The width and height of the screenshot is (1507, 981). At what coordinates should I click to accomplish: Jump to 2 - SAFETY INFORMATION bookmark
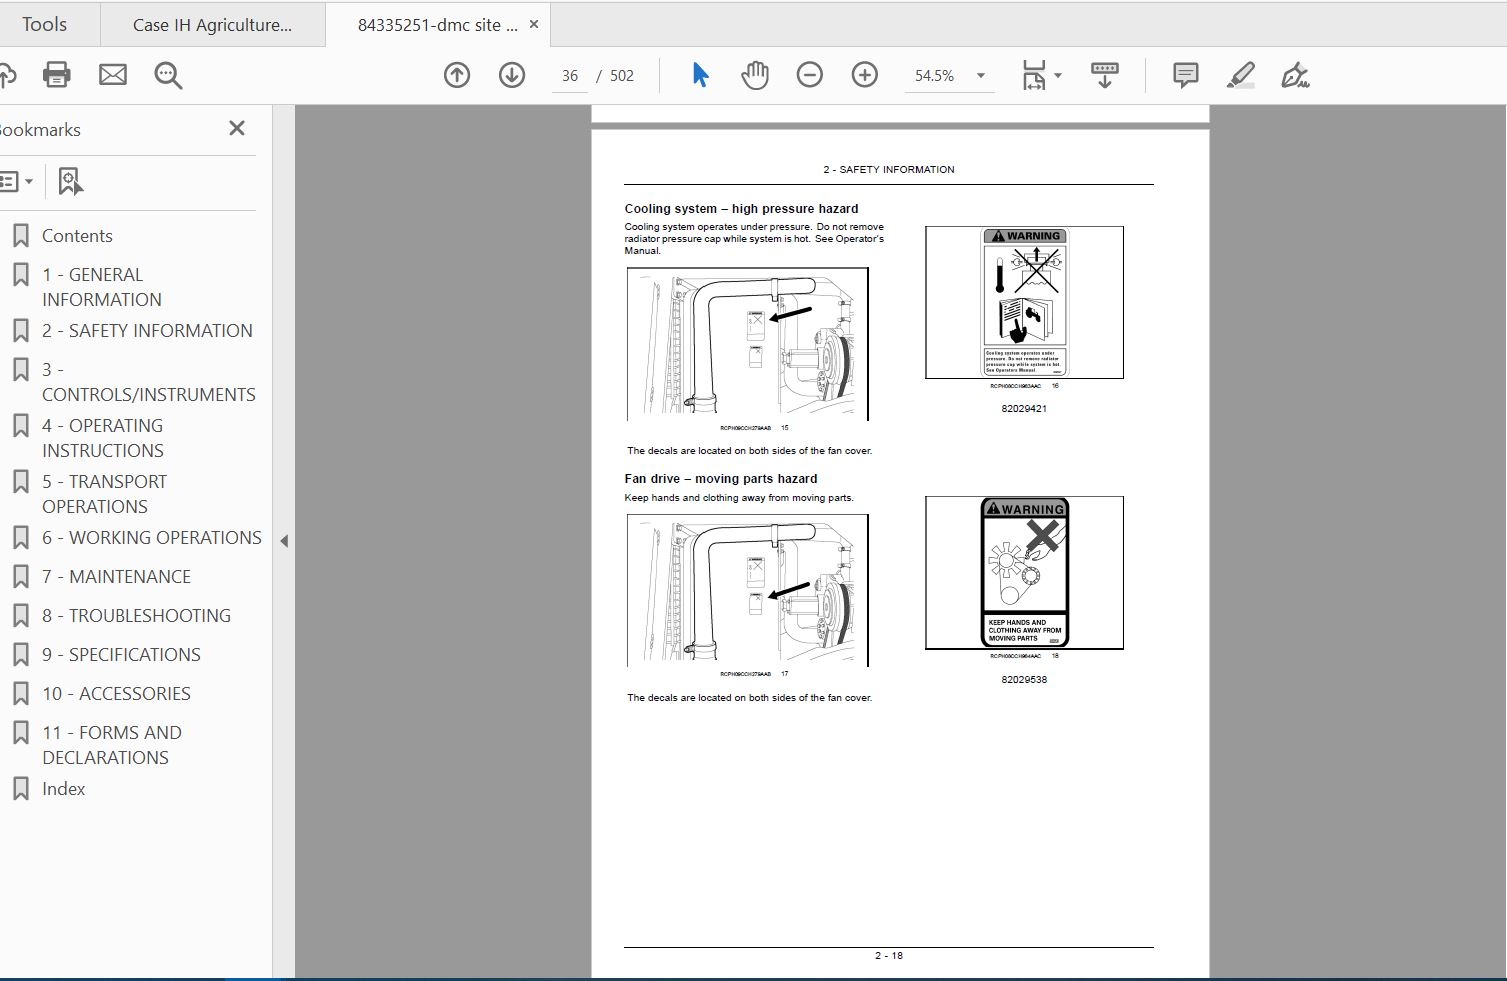pyautogui.click(x=147, y=331)
